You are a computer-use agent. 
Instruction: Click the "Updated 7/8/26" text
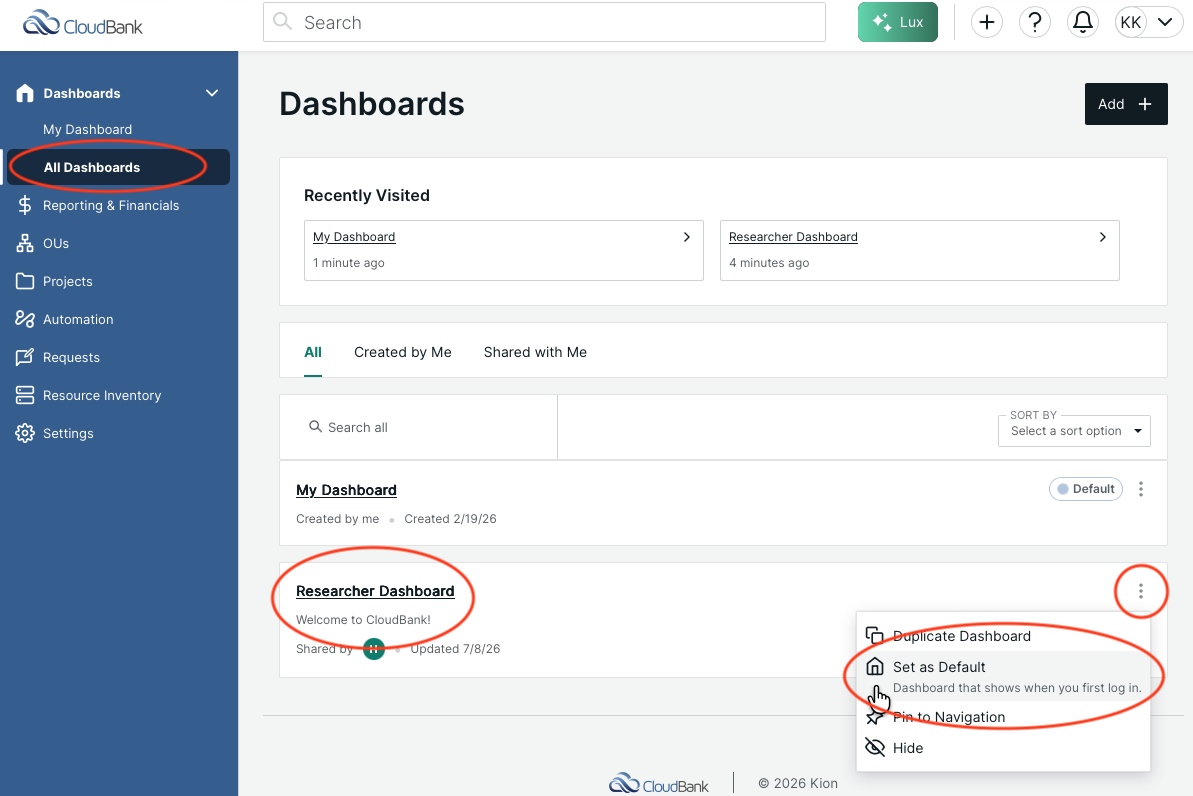[455, 648]
